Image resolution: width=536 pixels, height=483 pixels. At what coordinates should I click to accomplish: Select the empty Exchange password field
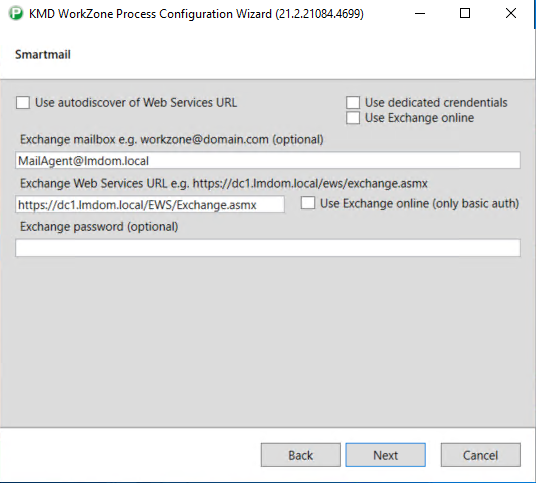268,248
